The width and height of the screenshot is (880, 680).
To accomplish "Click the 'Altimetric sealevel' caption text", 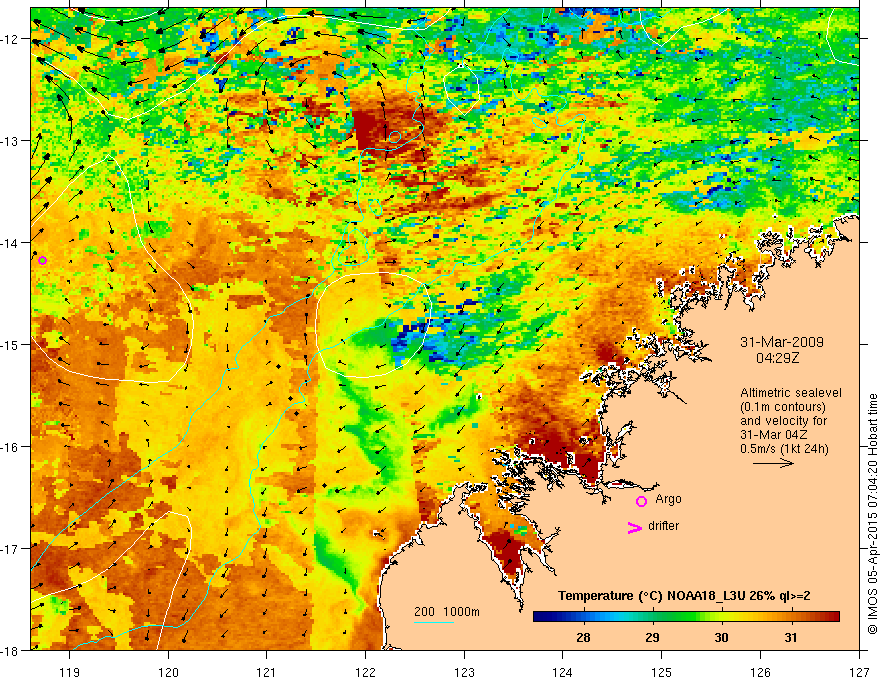I will pyautogui.click(x=791, y=393).
